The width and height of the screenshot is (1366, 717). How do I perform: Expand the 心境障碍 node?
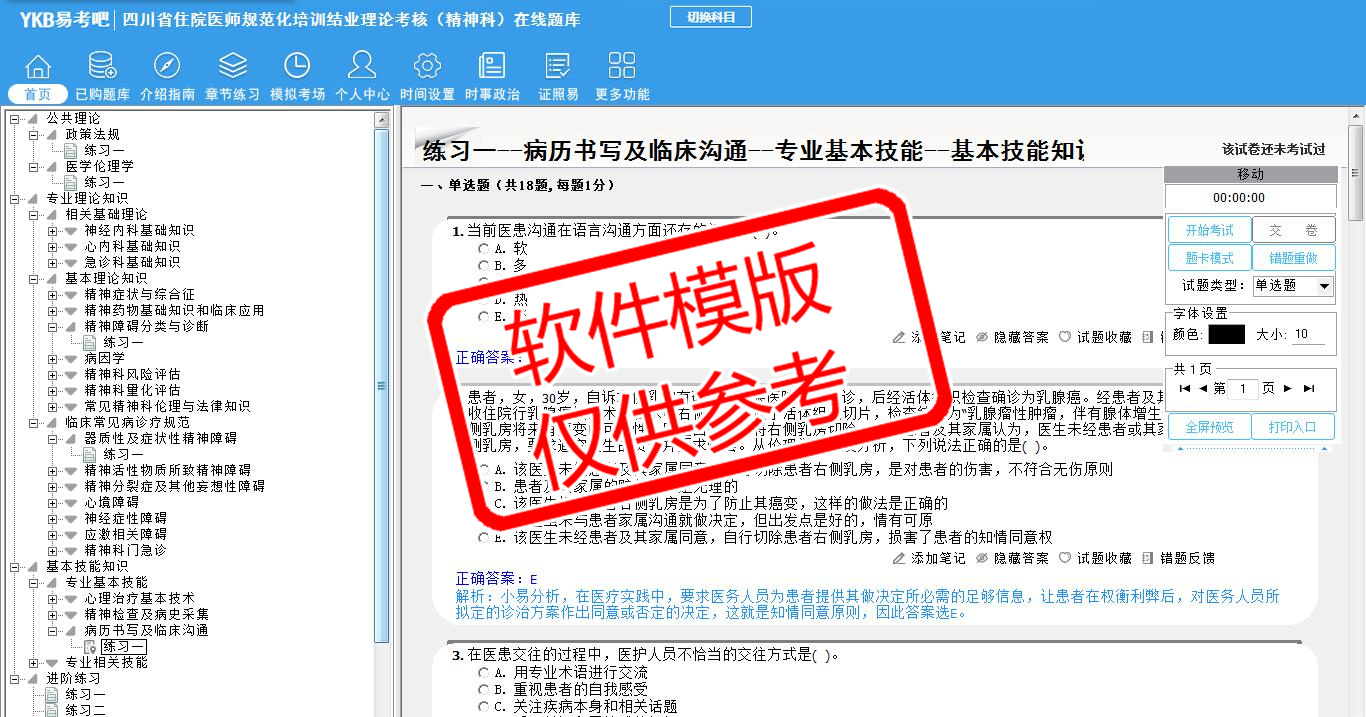click(53, 503)
